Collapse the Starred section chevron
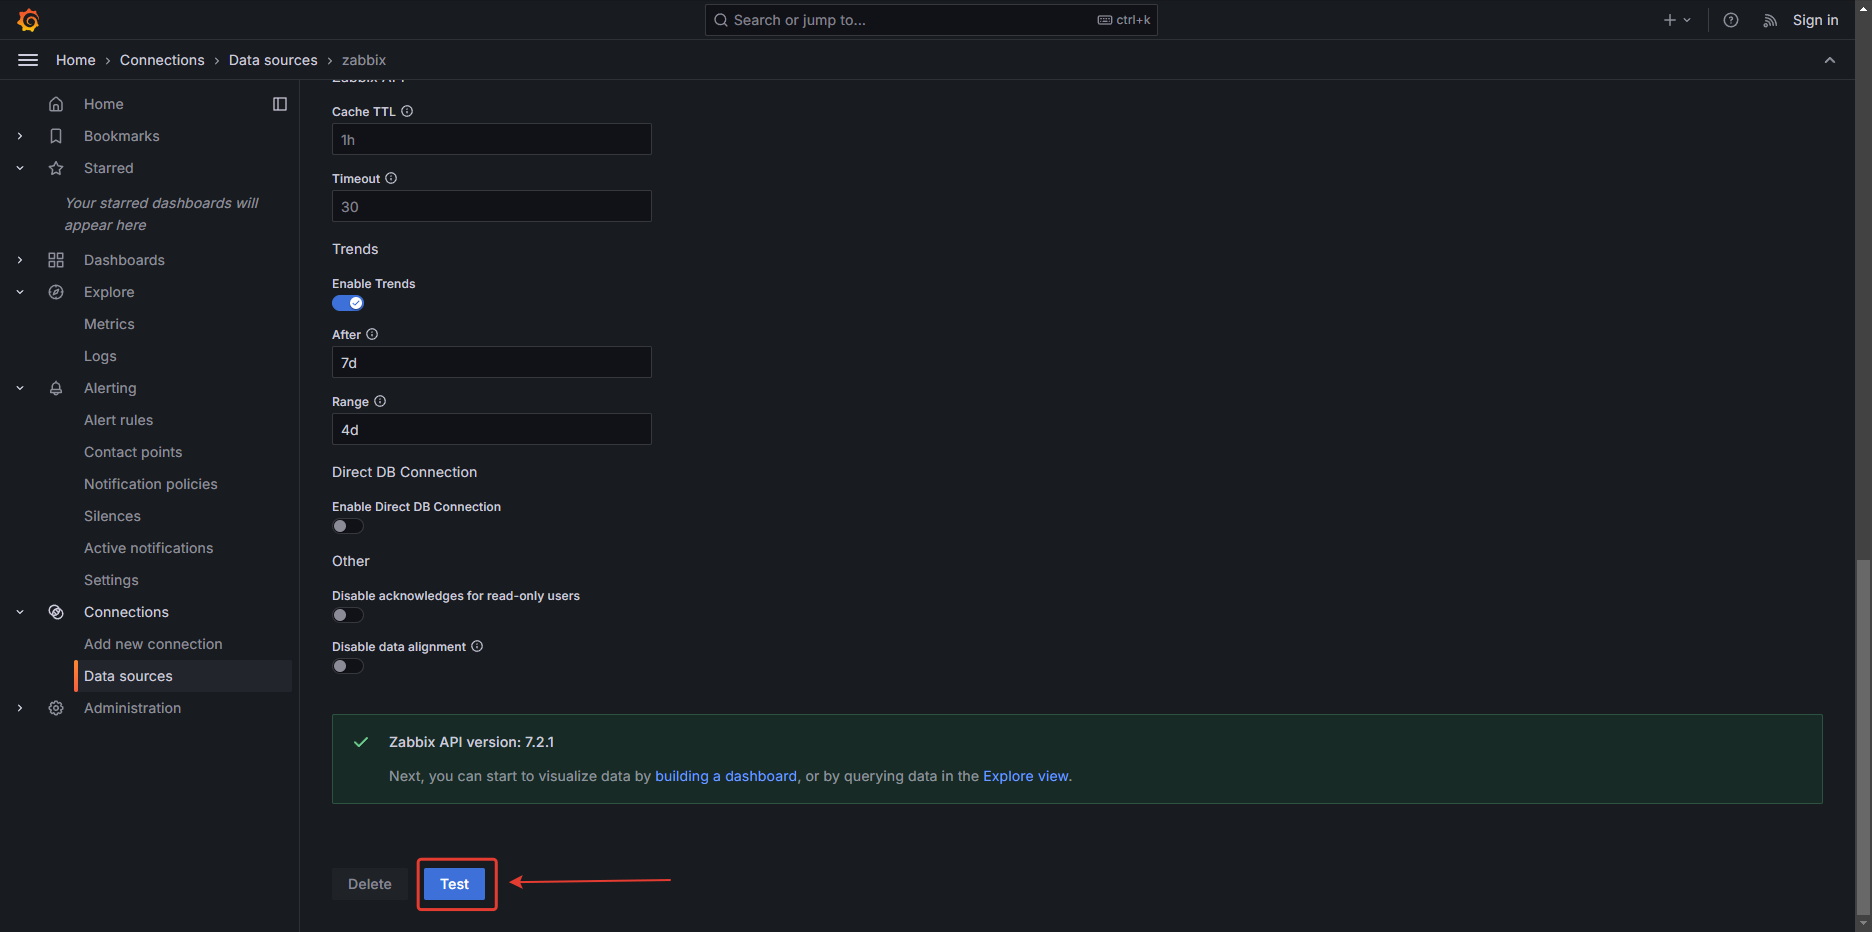 [x=20, y=168]
